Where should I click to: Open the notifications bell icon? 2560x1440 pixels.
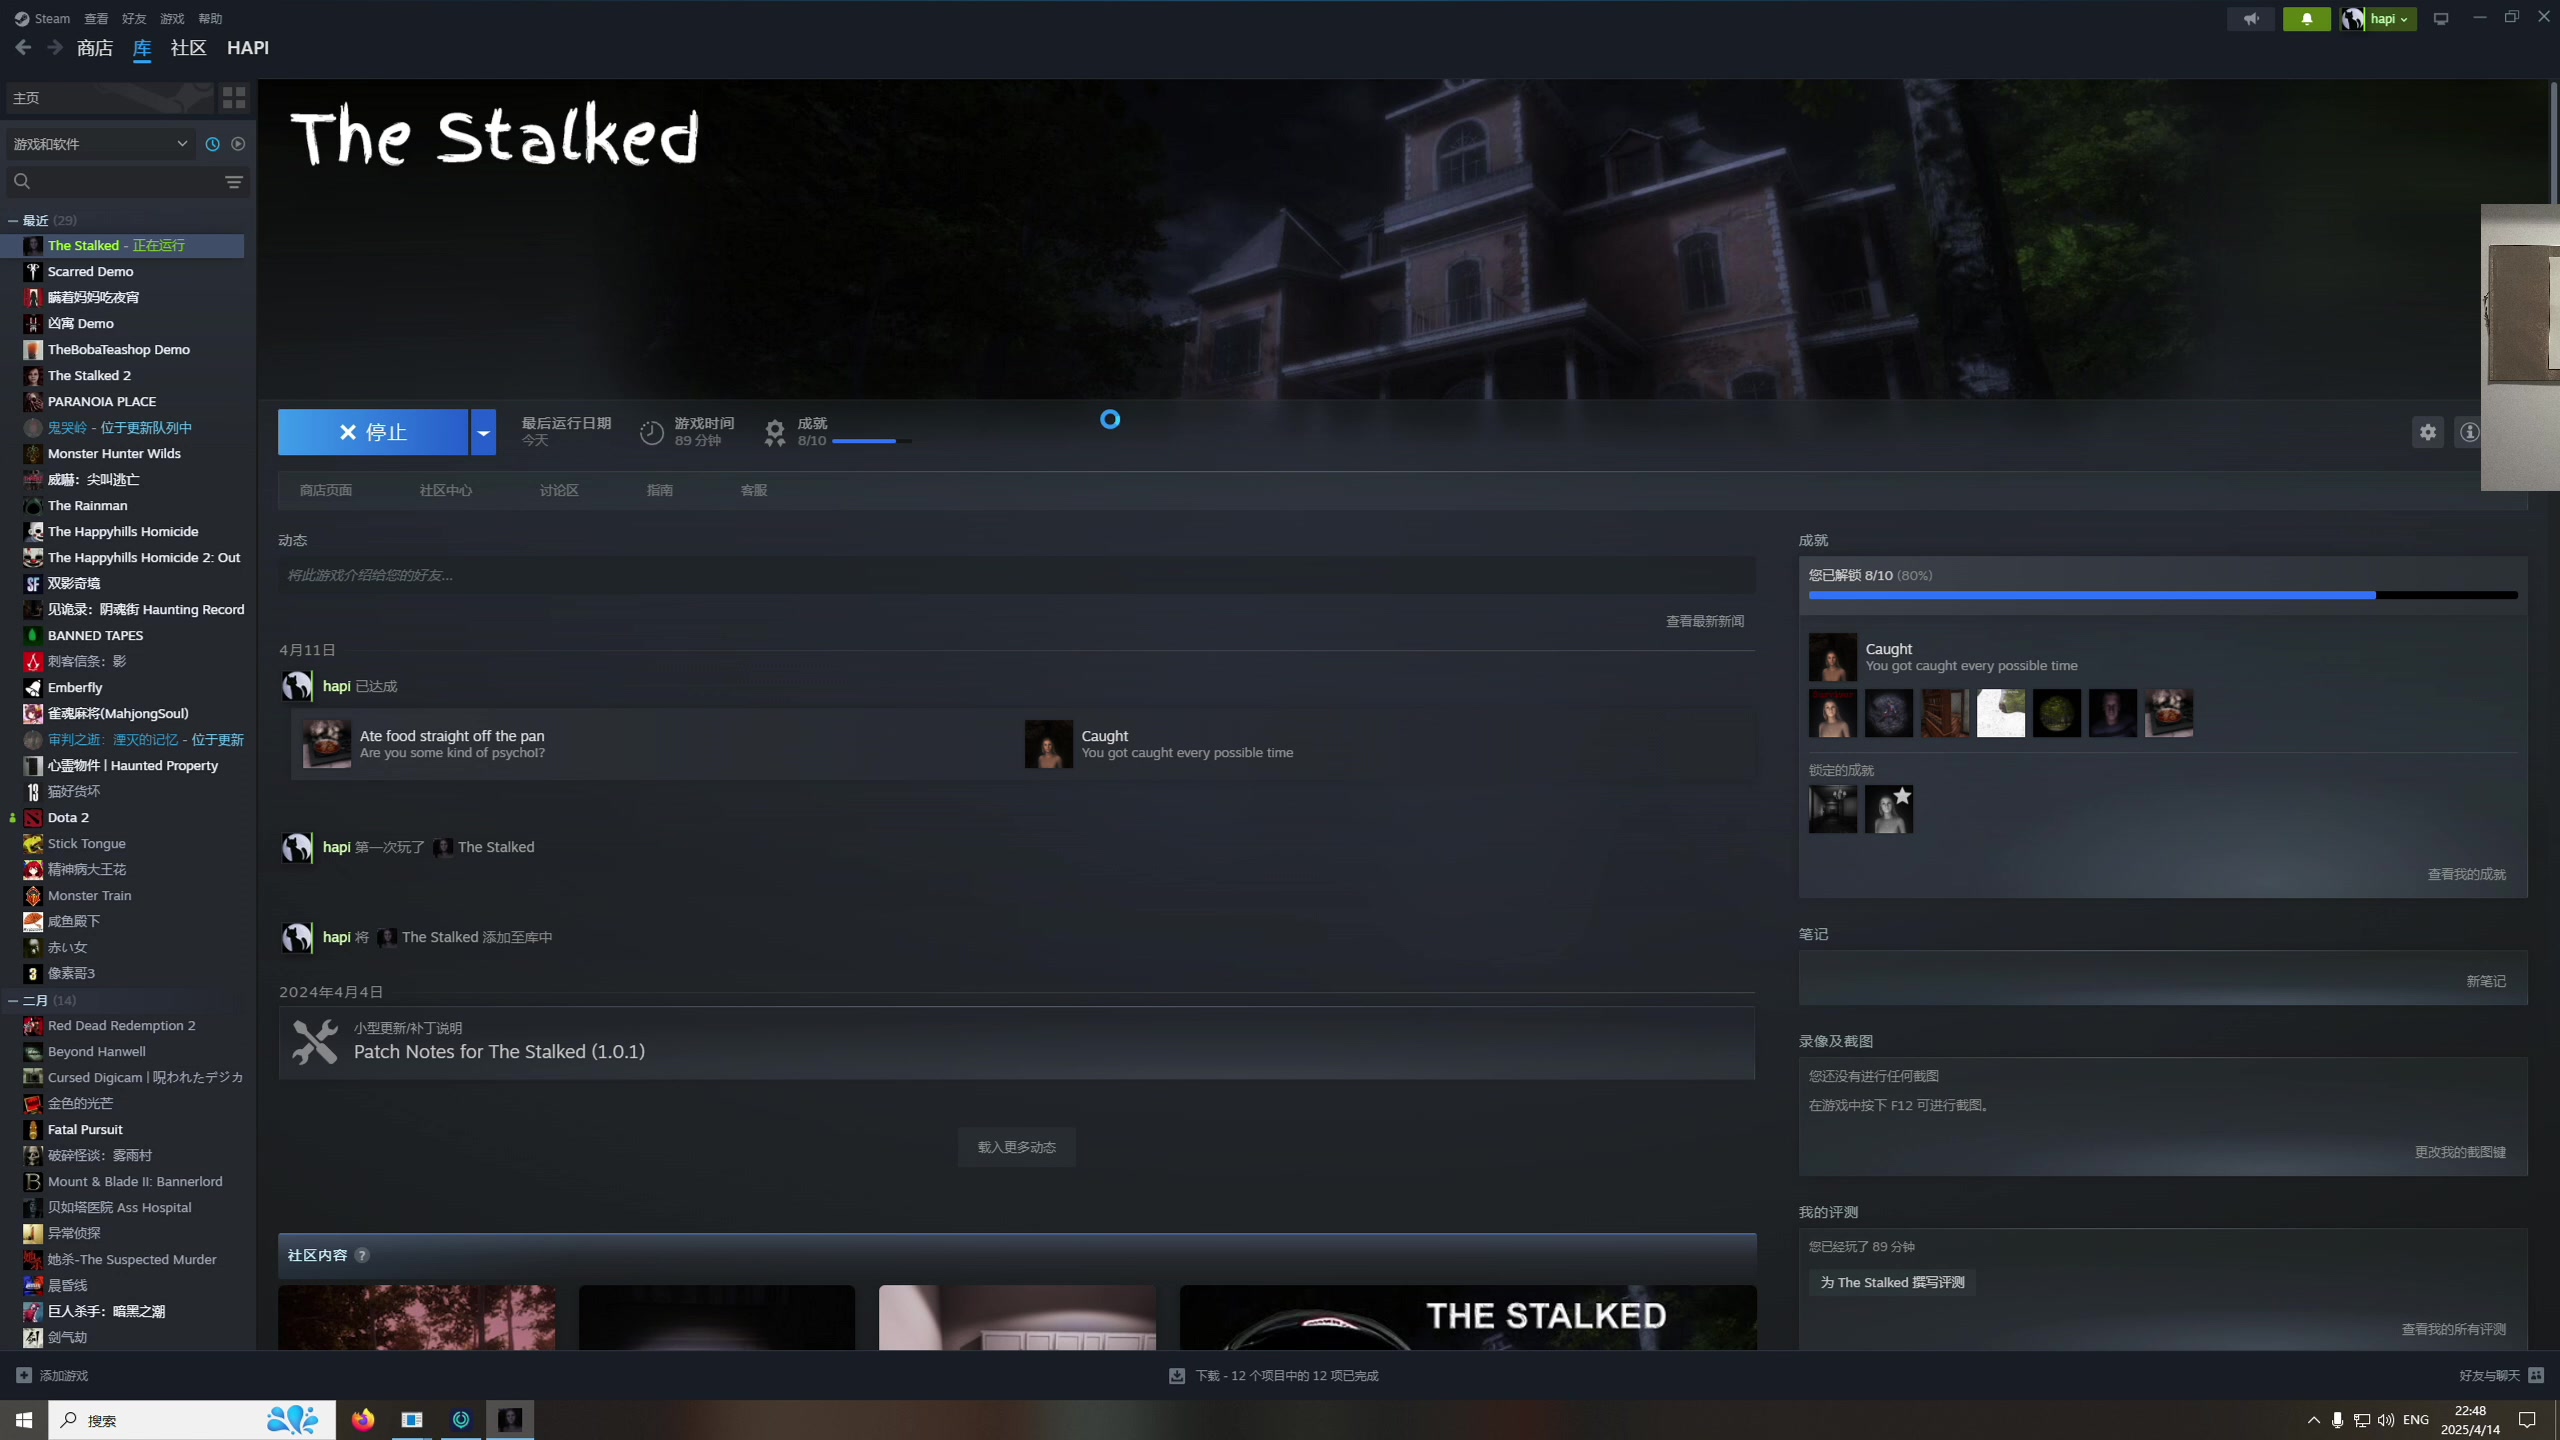2307,19
